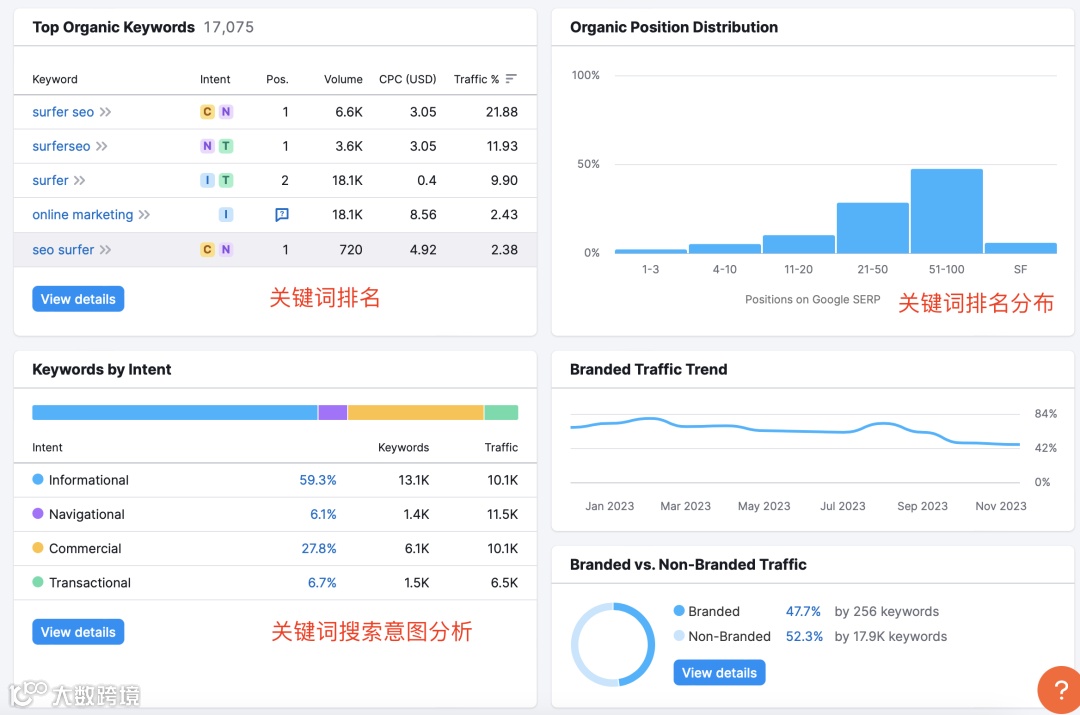Image resolution: width=1080 pixels, height=715 pixels.
Task: Click the Keyword column header
Action: 54,79
